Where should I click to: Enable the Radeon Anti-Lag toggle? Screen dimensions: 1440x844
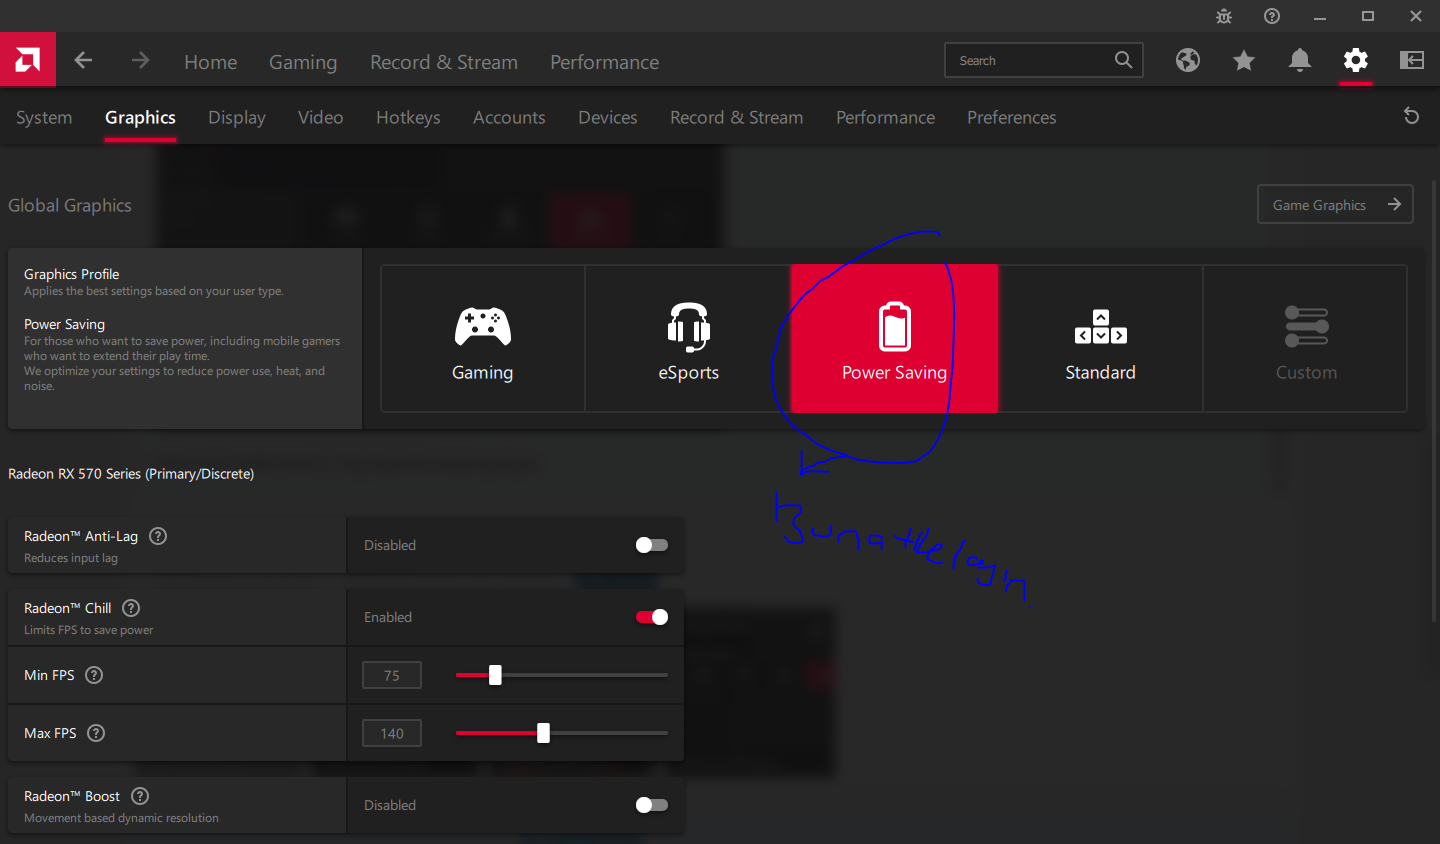pos(652,545)
